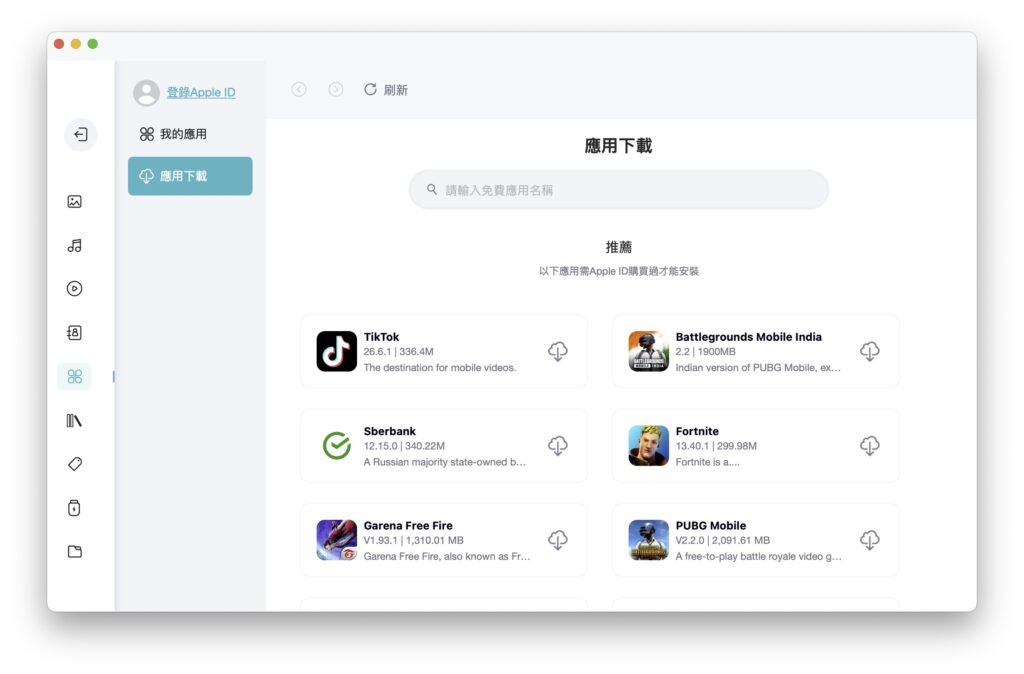Click the PUBG Mobile app icon
1024x674 pixels.
(x=648, y=540)
